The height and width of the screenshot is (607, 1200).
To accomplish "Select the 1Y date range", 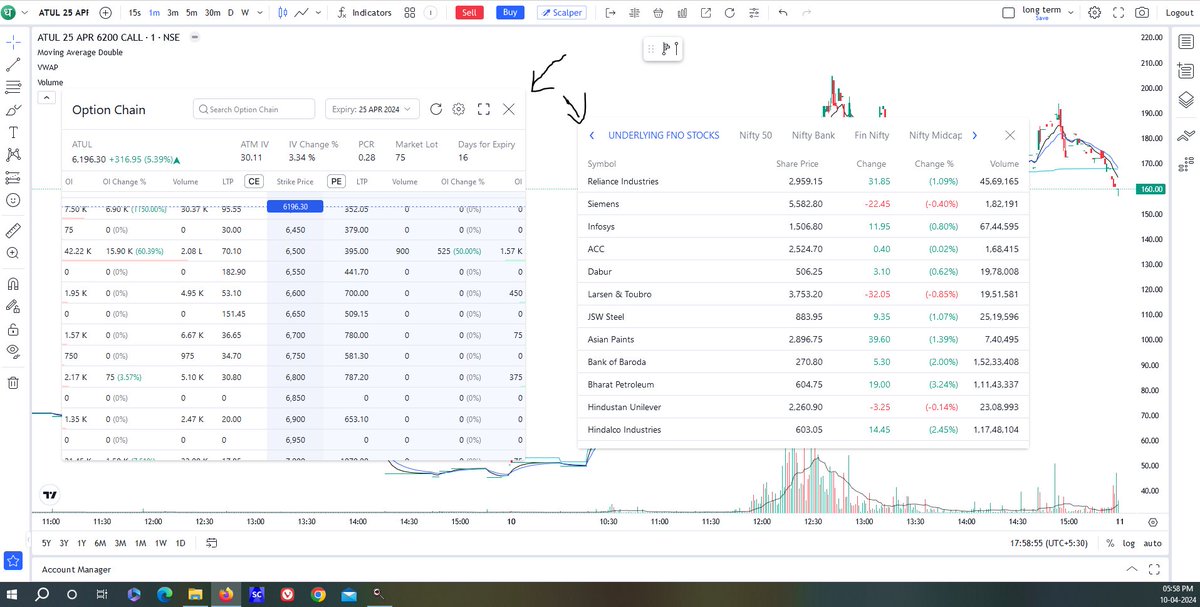I will [x=82, y=543].
